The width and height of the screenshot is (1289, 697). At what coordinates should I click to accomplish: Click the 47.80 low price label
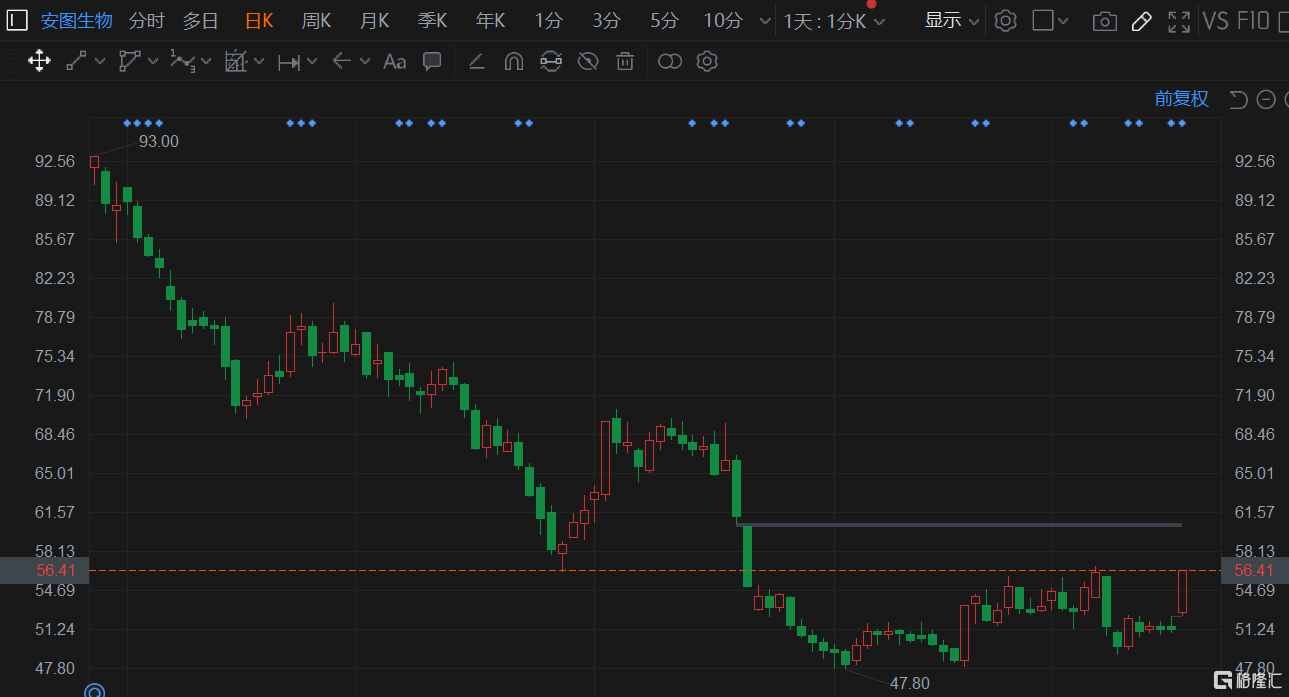(910, 683)
